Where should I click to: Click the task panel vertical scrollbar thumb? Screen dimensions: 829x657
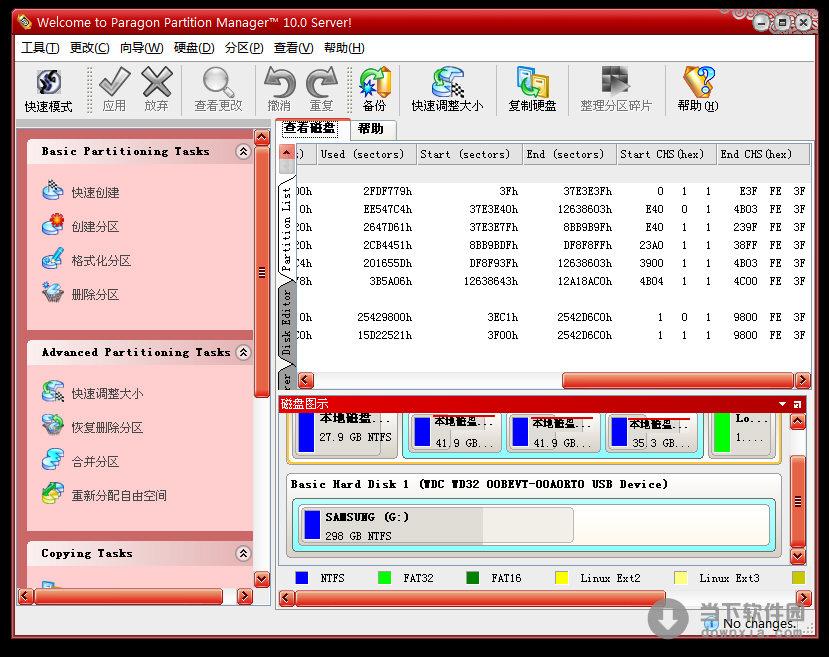(x=262, y=272)
